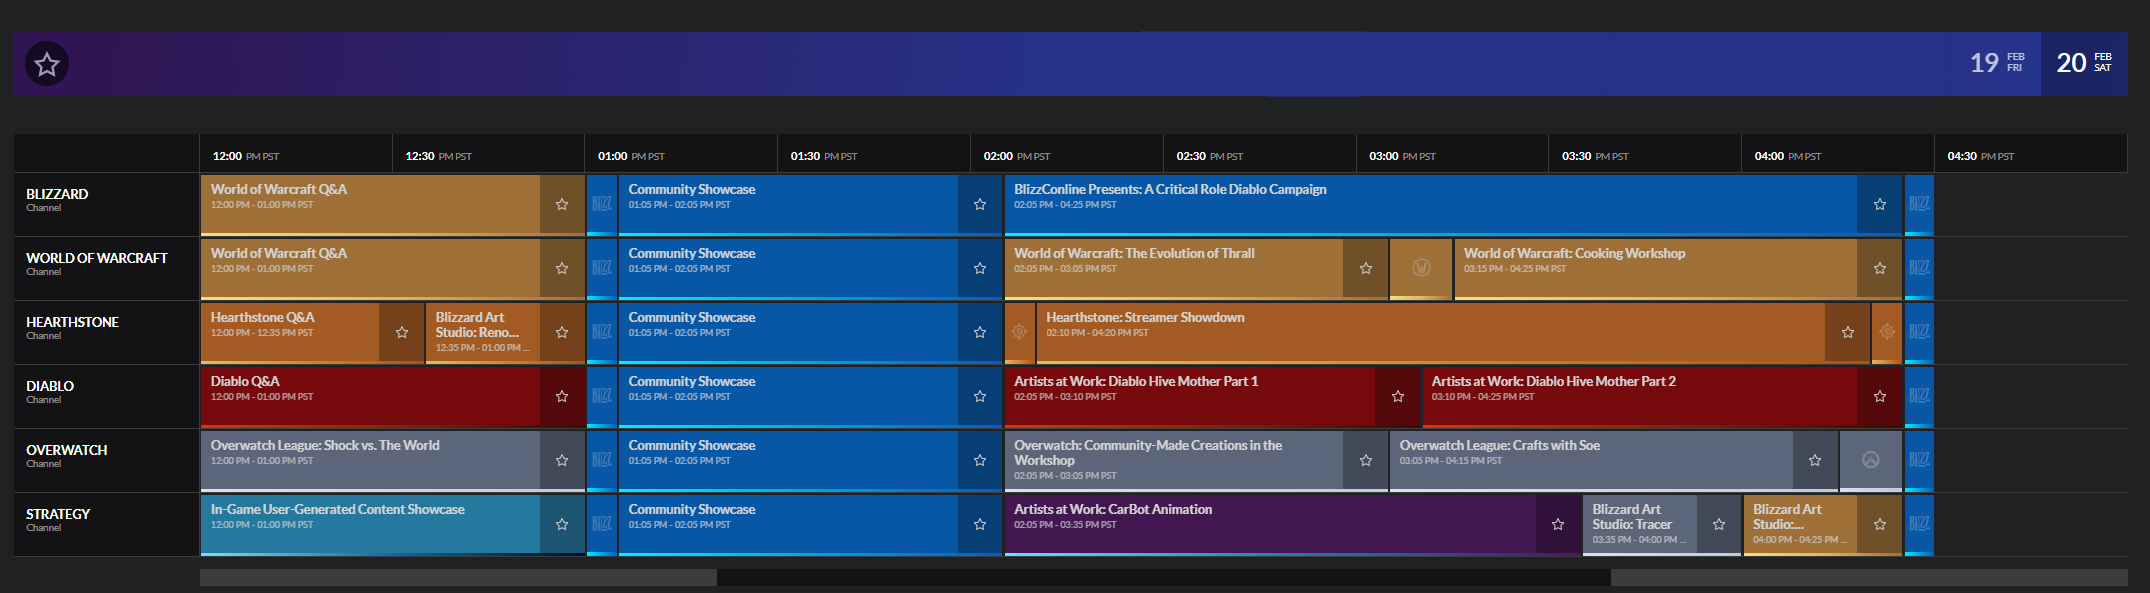This screenshot has height=593, width=2150.
Task: Star Overwatch League: Shock vs. The World
Action: coord(562,460)
